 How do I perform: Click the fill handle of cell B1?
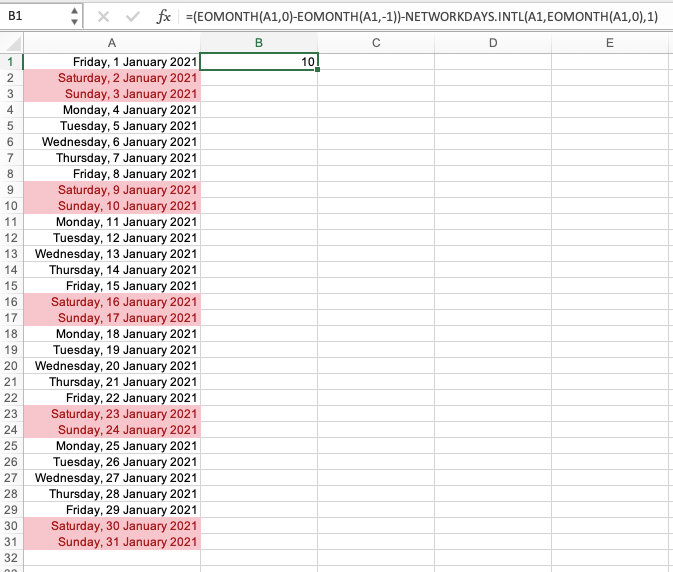tap(317, 70)
